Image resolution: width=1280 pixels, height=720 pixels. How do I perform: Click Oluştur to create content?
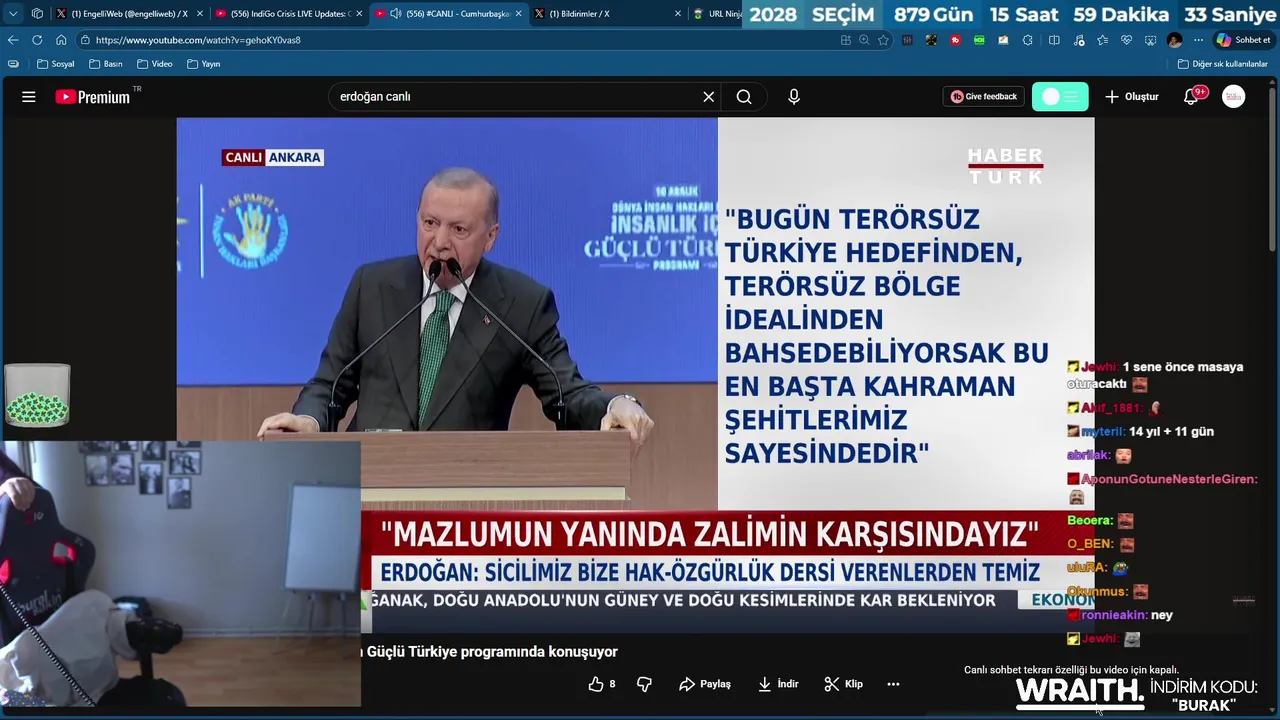pyautogui.click(x=1131, y=97)
